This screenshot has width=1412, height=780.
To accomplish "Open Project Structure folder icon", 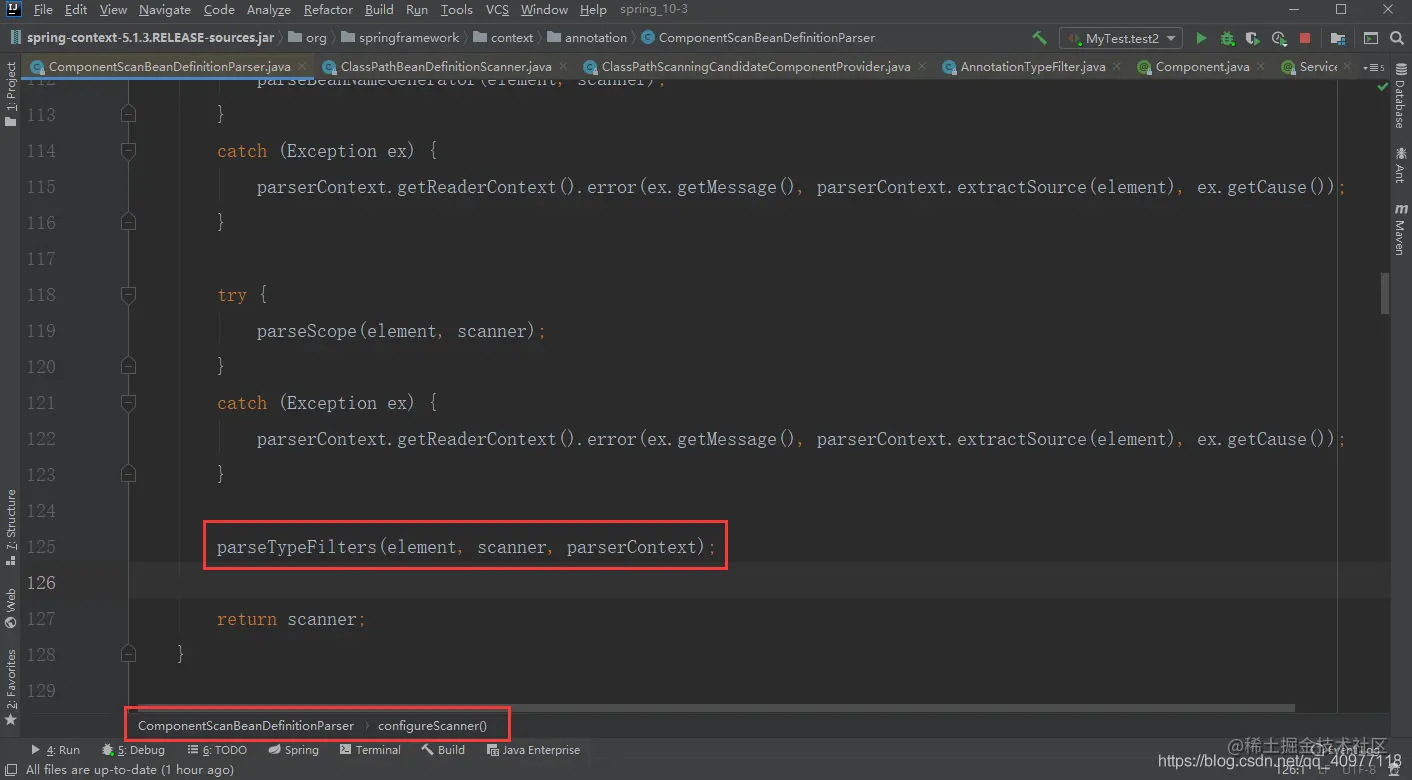I will pyautogui.click(x=1338, y=38).
